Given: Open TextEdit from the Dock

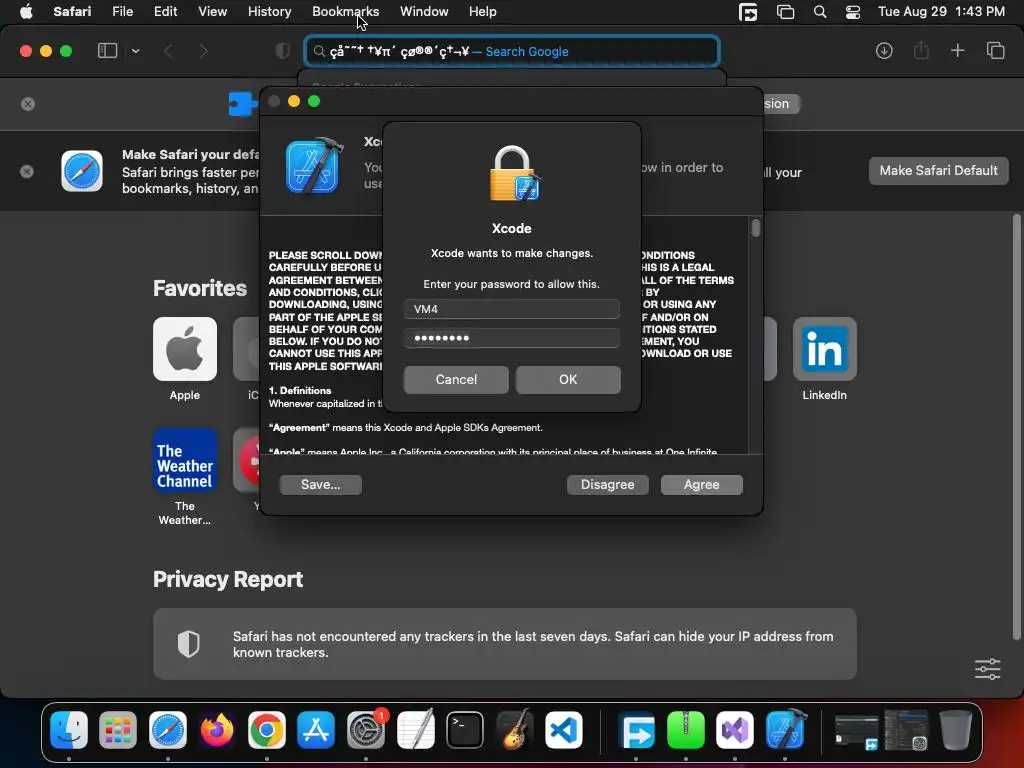Looking at the screenshot, I should pyautogui.click(x=415, y=730).
